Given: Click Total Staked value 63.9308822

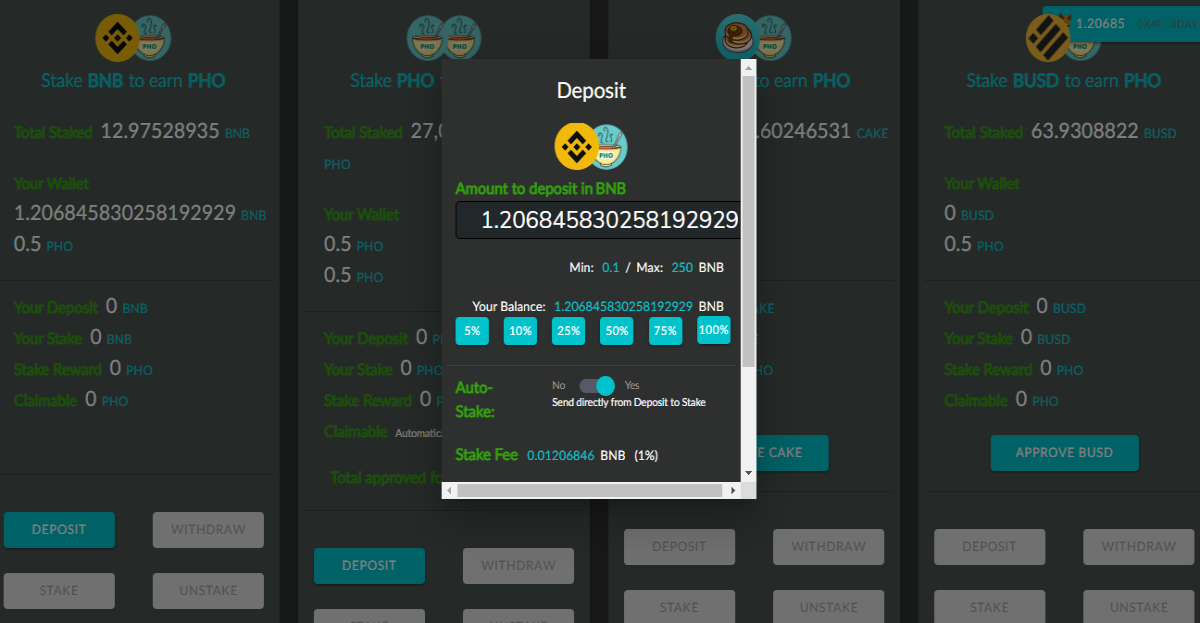Looking at the screenshot, I should click(1084, 131).
